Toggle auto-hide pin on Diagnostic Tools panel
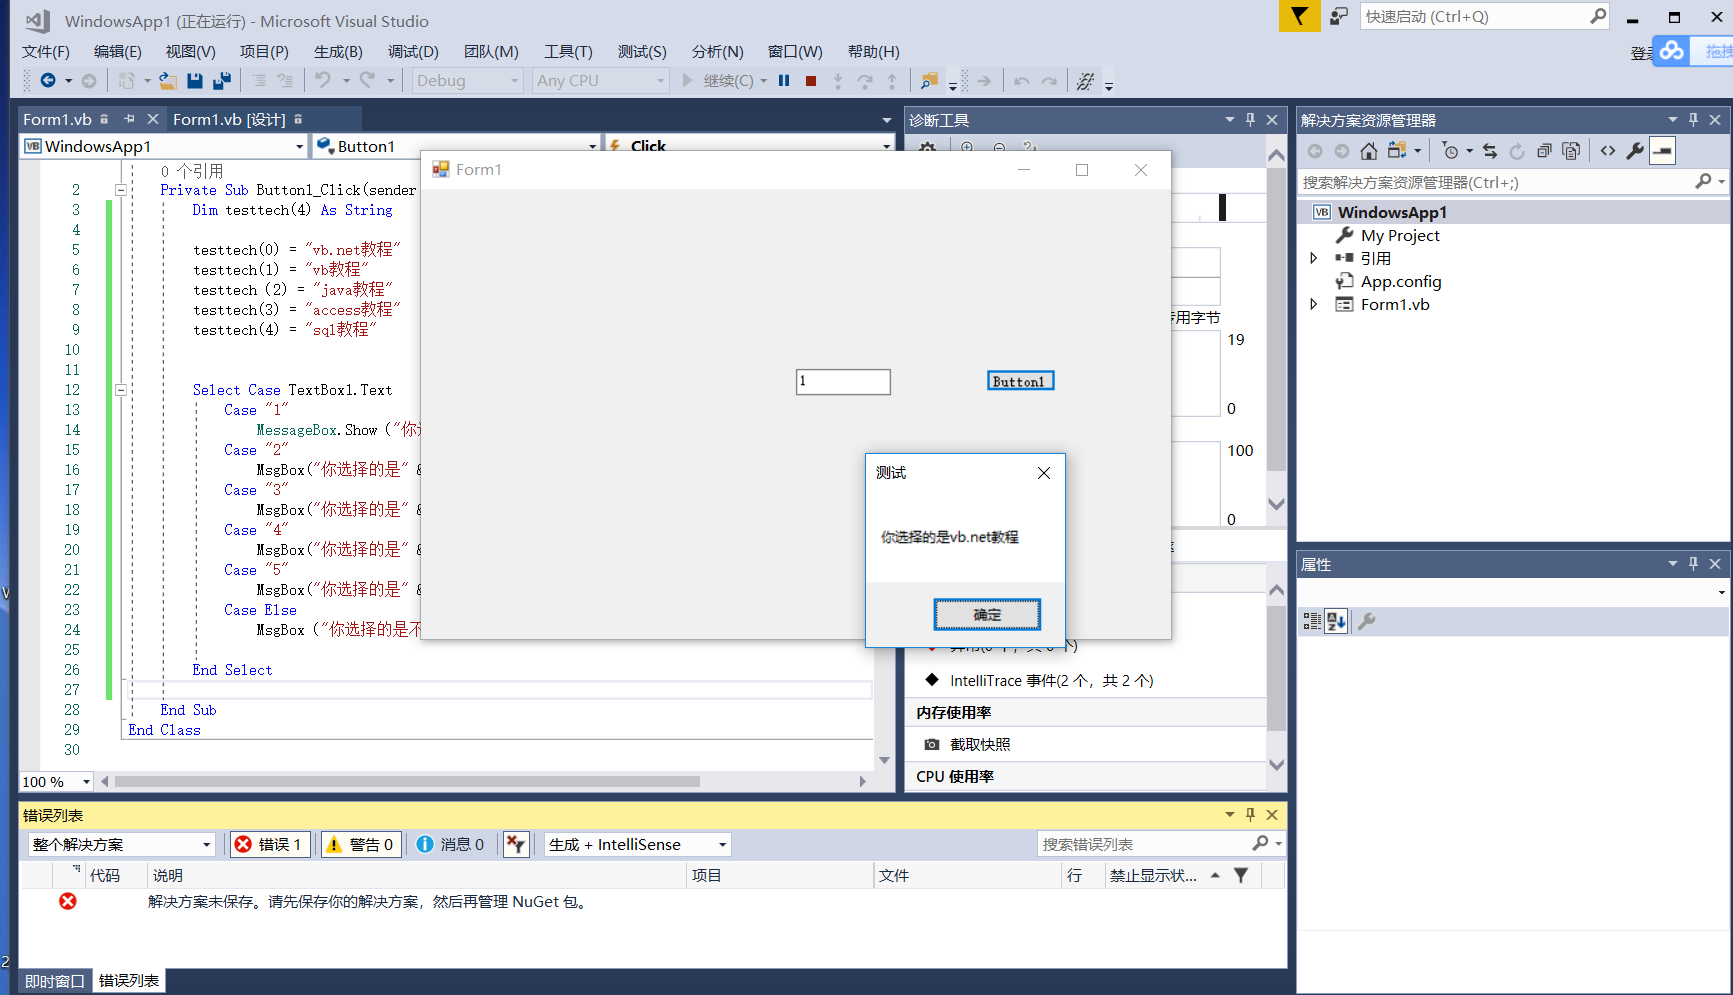This screenshot has height=995, width=1733. pyautogui.click(x=1250, y=119)
